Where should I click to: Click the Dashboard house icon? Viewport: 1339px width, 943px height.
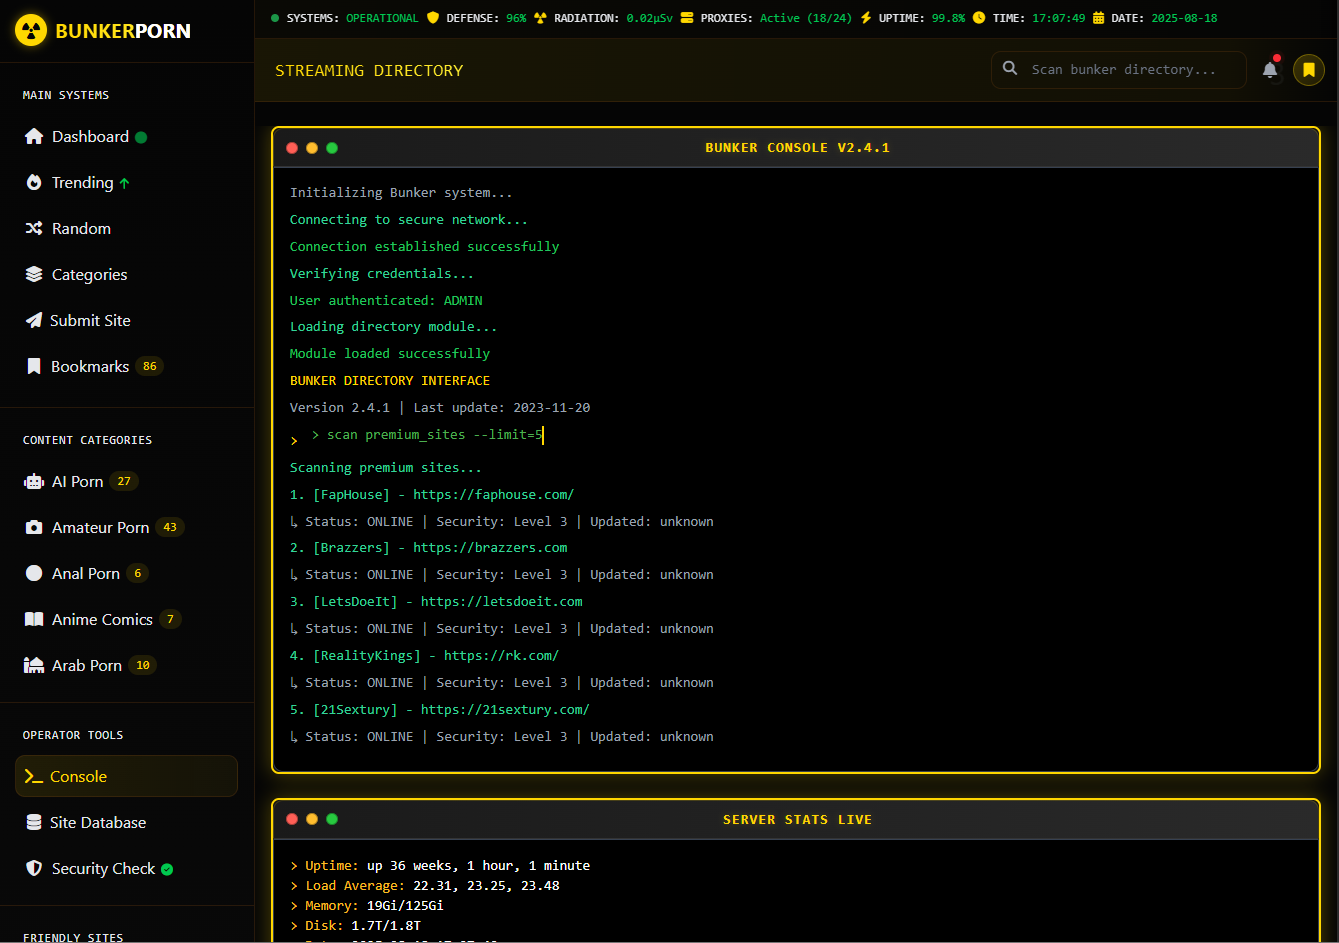34,136
